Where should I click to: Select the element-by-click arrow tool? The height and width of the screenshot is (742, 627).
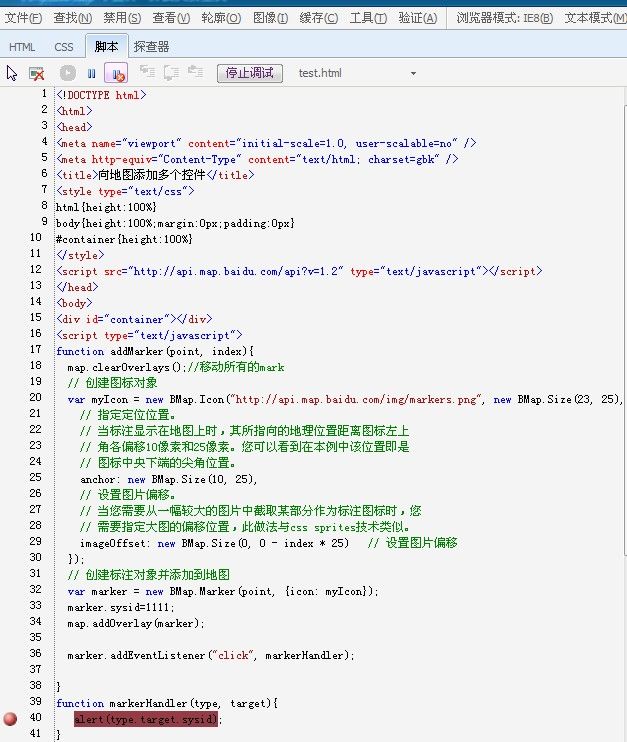[x=12, y=73]
